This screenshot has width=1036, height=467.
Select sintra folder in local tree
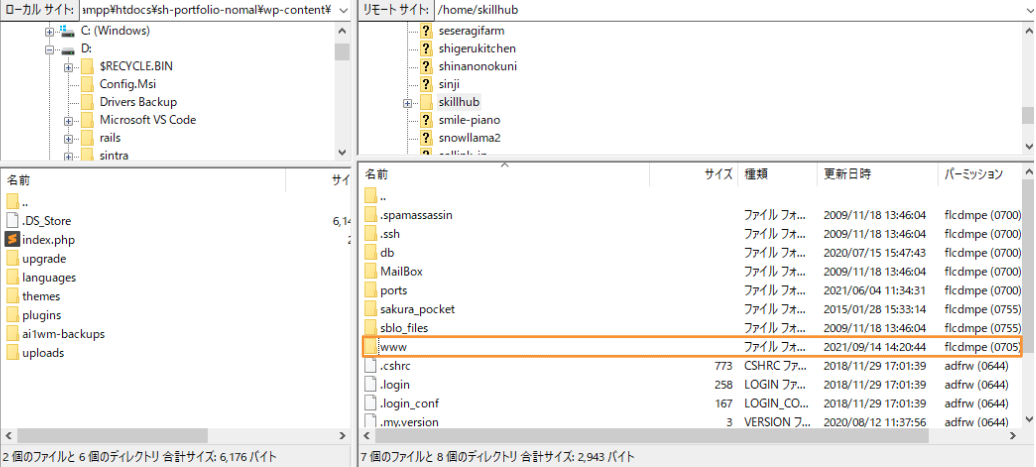[x=114, y=156]
